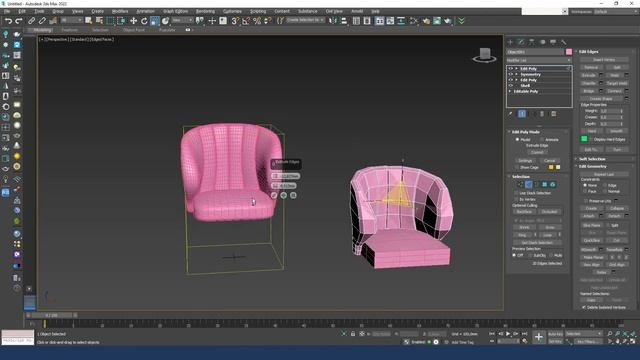Enable Use Stack Selection checkbox
The image size is (640, 360).
pyautogui.click(x=516, y=193)
